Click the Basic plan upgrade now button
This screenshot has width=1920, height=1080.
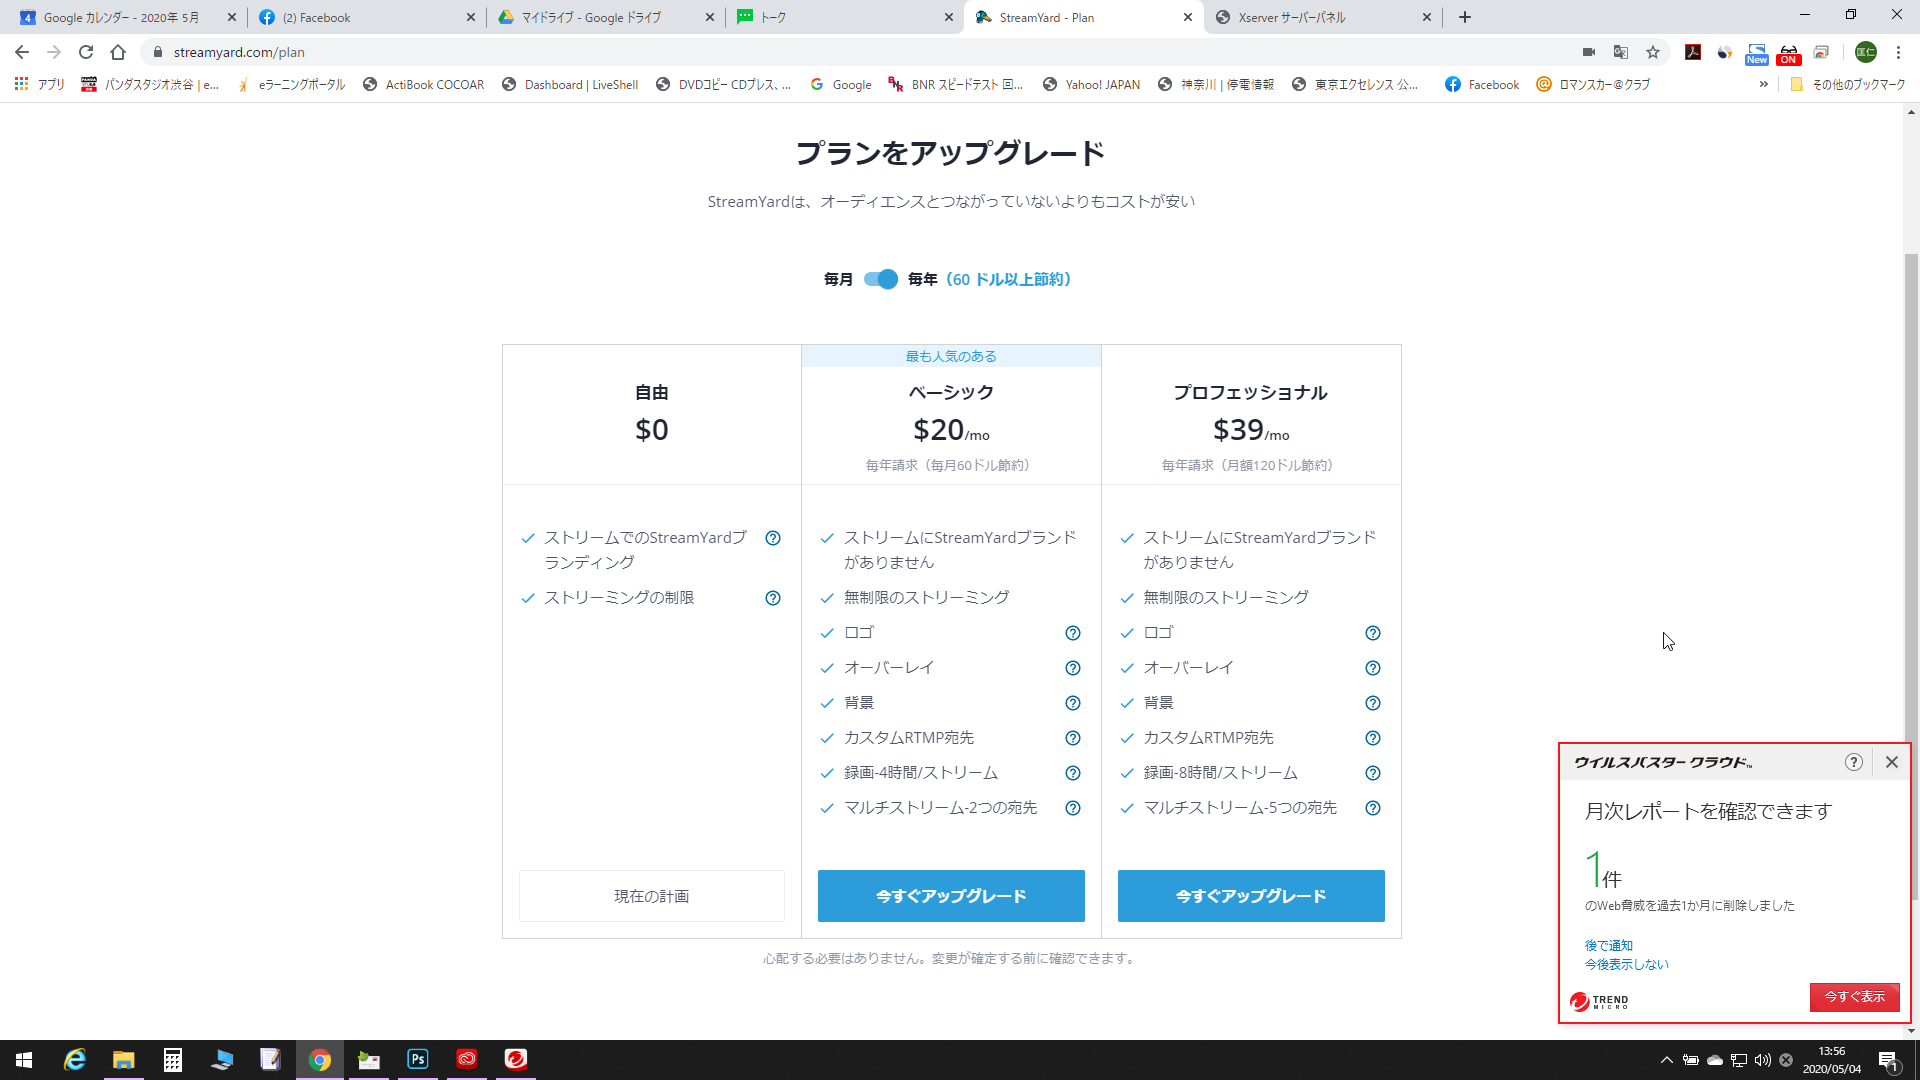tap(951, 896)
